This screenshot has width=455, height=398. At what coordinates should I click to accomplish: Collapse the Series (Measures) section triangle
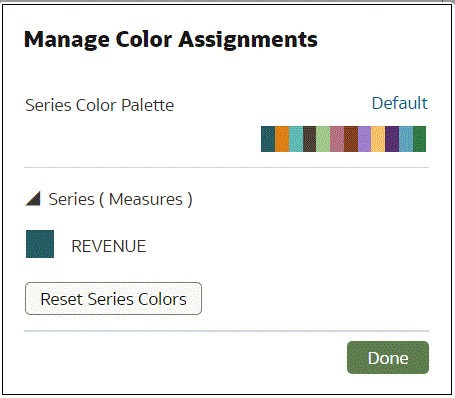tap(33, 199)
